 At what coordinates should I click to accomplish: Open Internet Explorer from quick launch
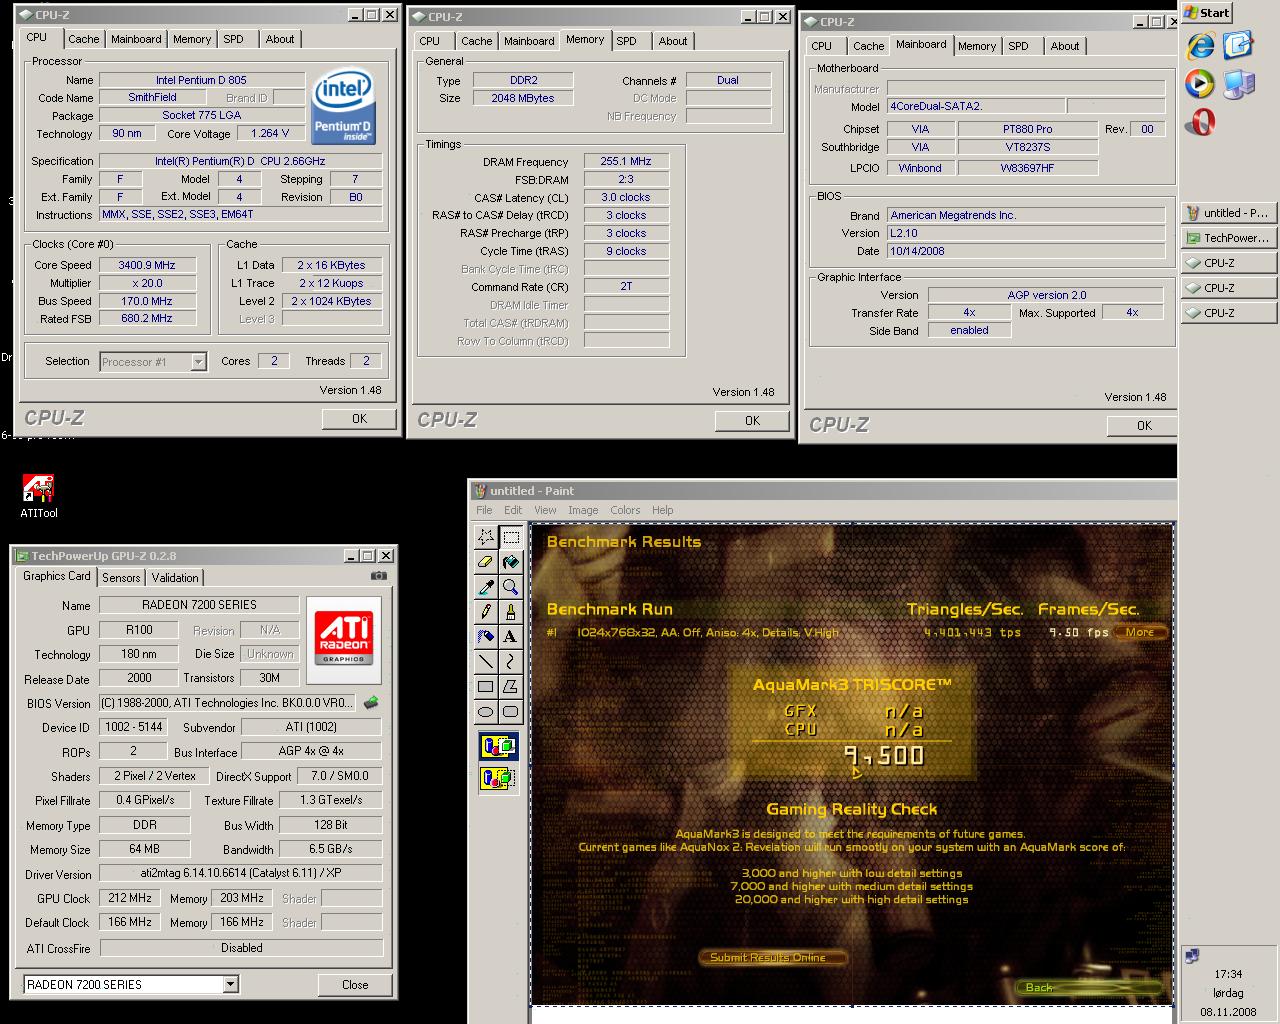pyautogui.click(x=1200, y=46)
